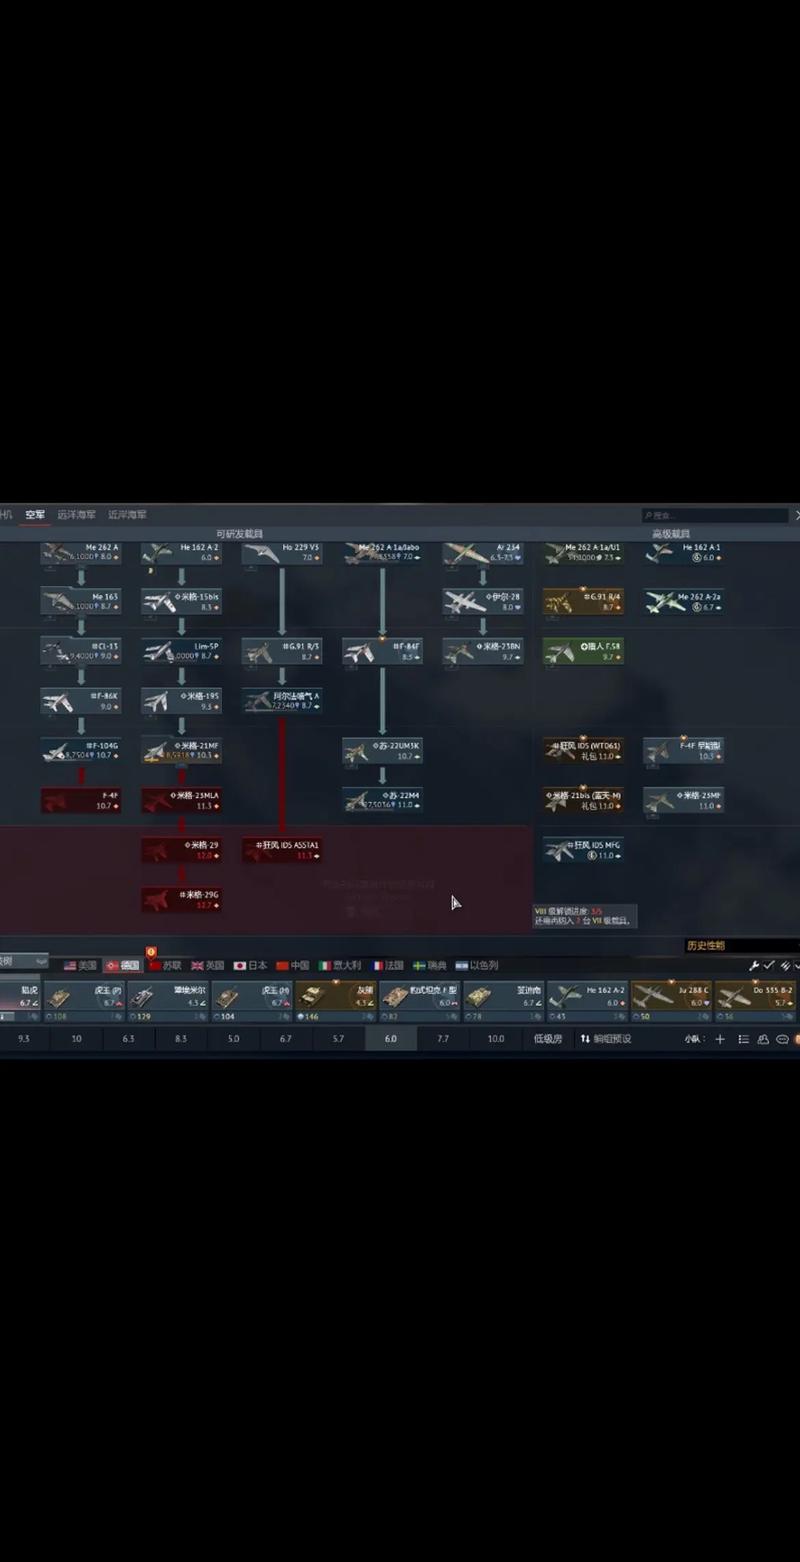This screenshot has width=800, height=1562.
Task: Select the F-4F Early premium aircraft
Action: [x=683, y=751]
